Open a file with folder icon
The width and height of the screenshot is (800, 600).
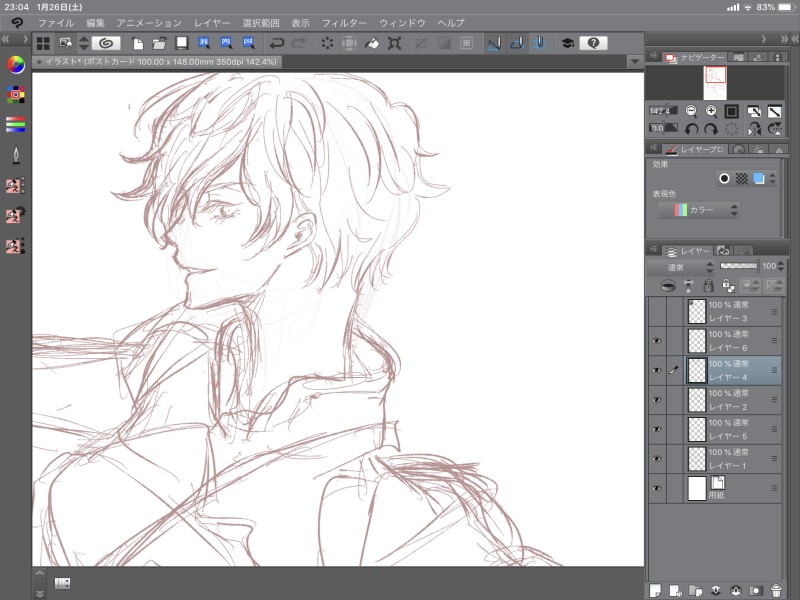click(159, 43)
